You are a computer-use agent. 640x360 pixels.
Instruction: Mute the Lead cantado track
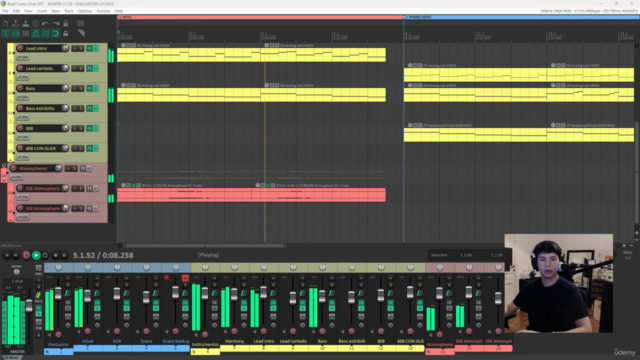(75, 69)
